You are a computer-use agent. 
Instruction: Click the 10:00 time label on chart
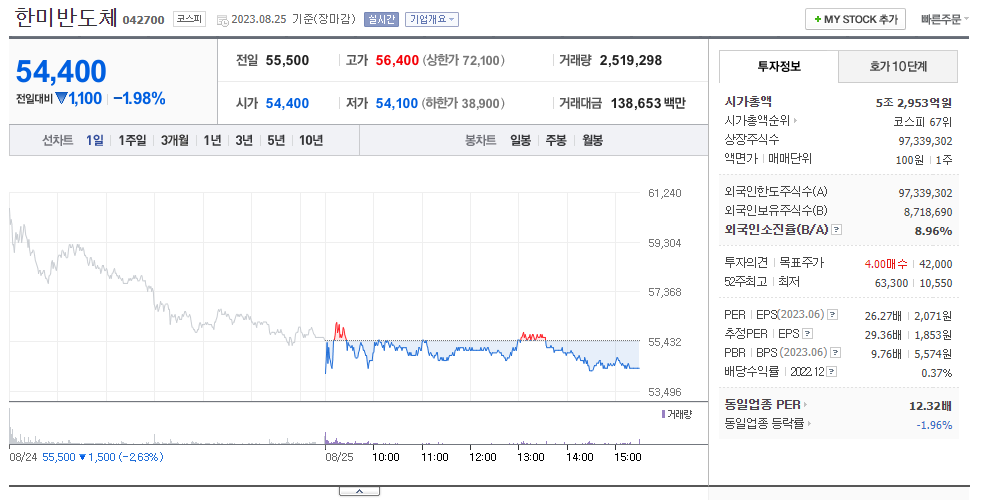(x=386, y=457)
